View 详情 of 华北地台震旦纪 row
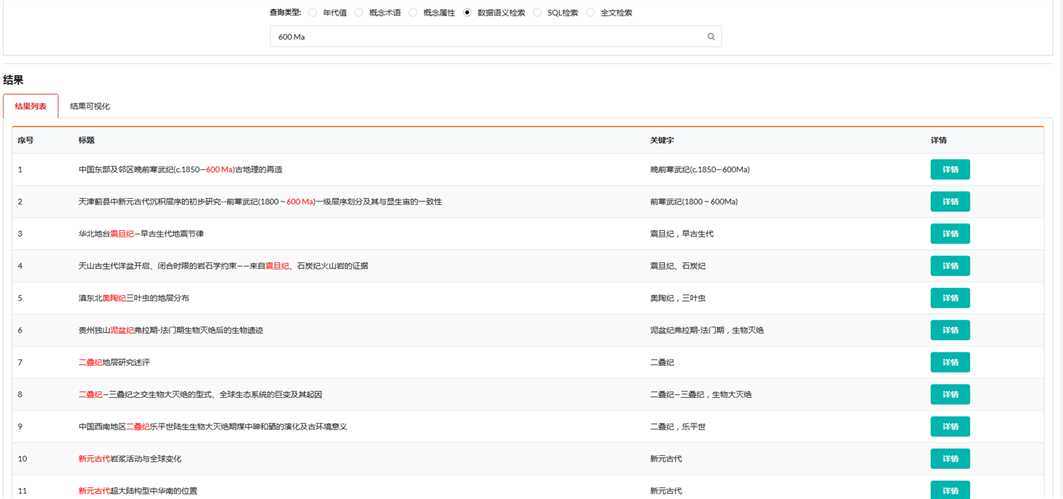The width and height of the screenshot is (1063, 499). click(x=950, y=234)
